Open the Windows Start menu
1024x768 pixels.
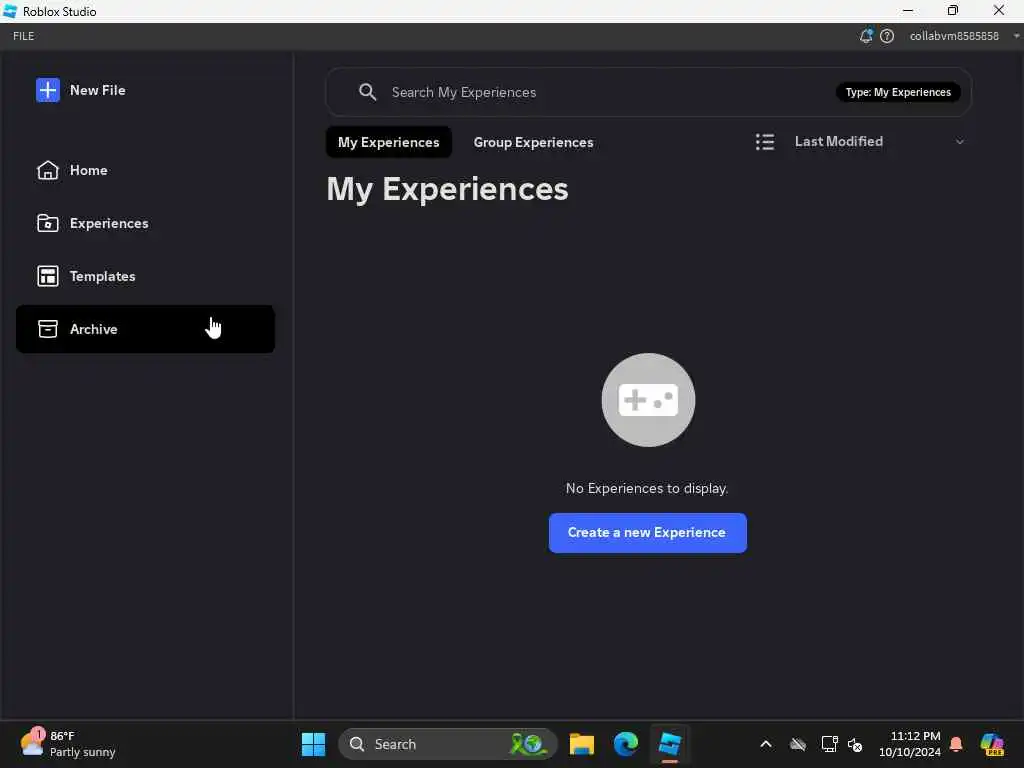313,744
